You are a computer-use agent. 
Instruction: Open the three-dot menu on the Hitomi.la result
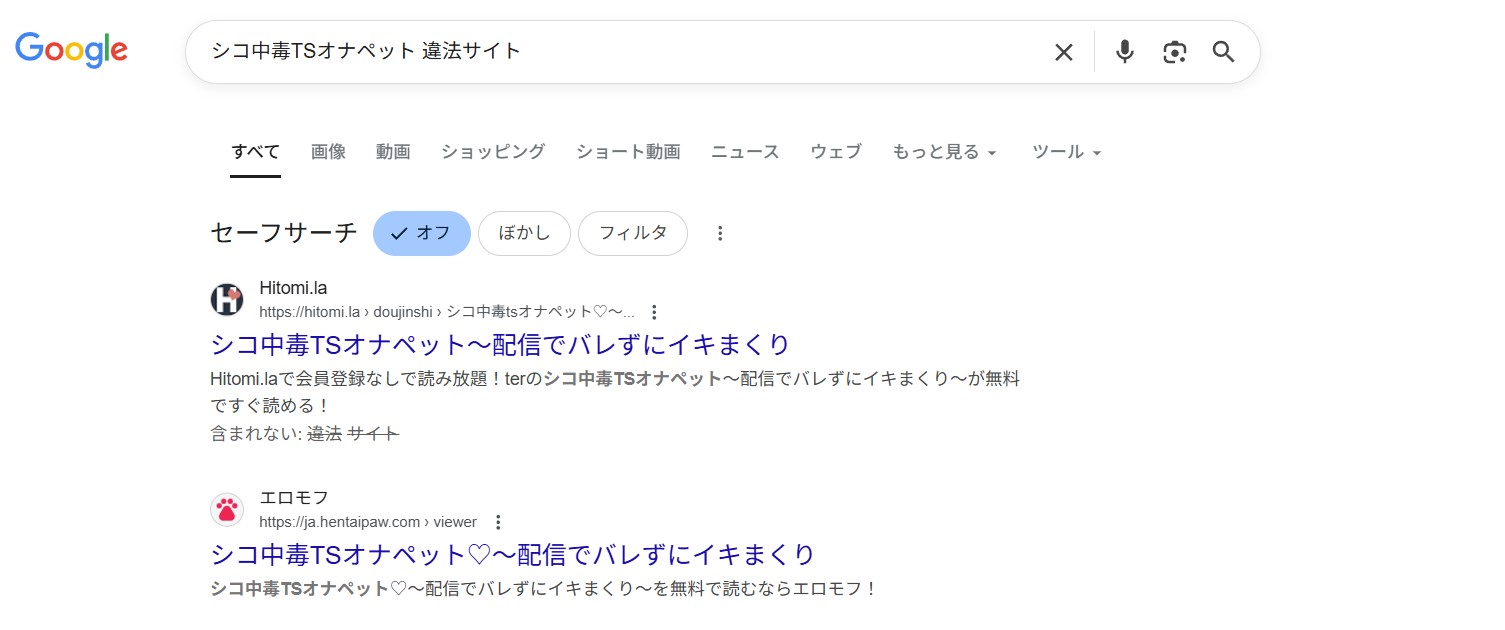653,311
